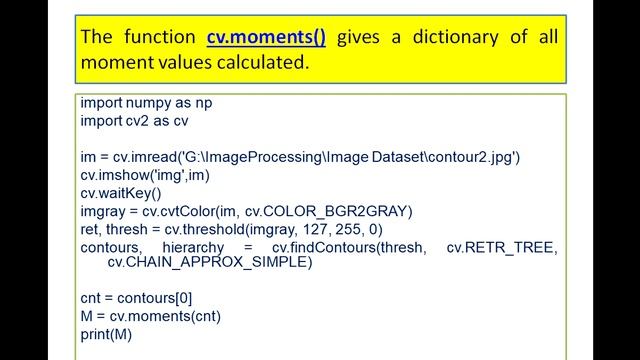Click the cv.threshold(imgray, 127, 255, 0) line
The width and height of the screenshot is (640, 360).
(x=231, y=229)
